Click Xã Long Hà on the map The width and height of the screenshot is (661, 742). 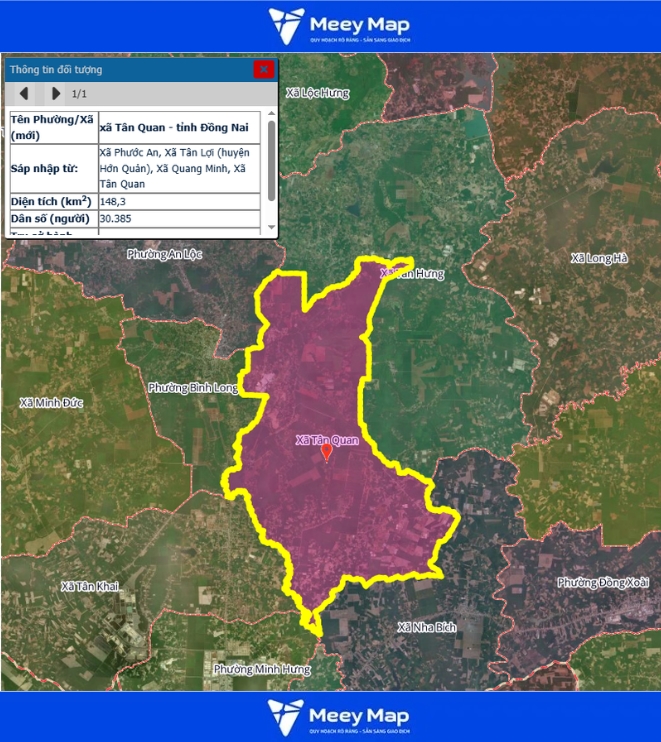tap(599, 258)
